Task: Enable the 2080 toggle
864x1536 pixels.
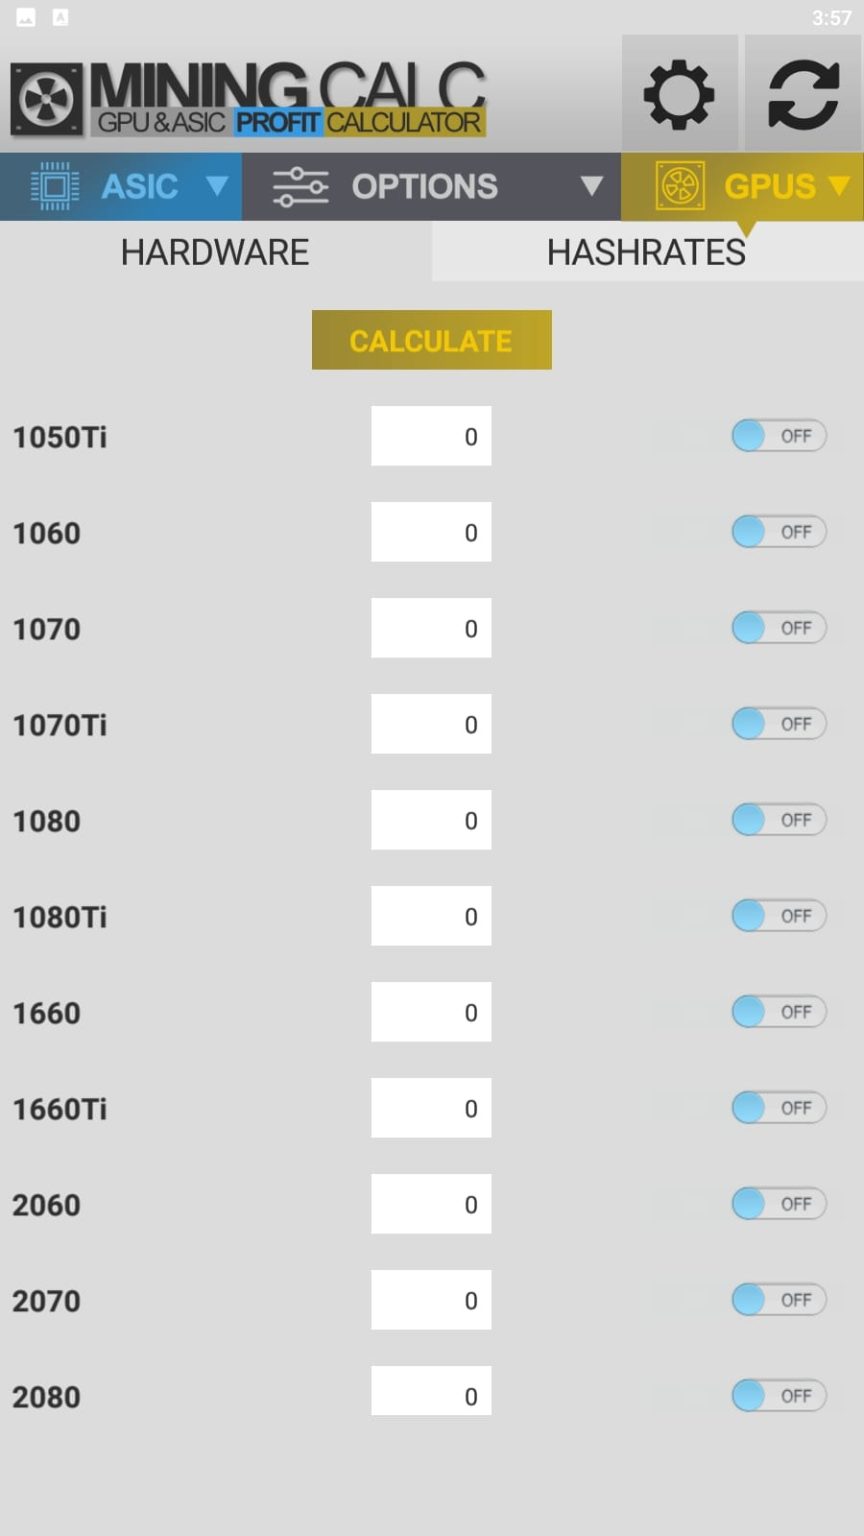Action: (x=779, y=1395)
